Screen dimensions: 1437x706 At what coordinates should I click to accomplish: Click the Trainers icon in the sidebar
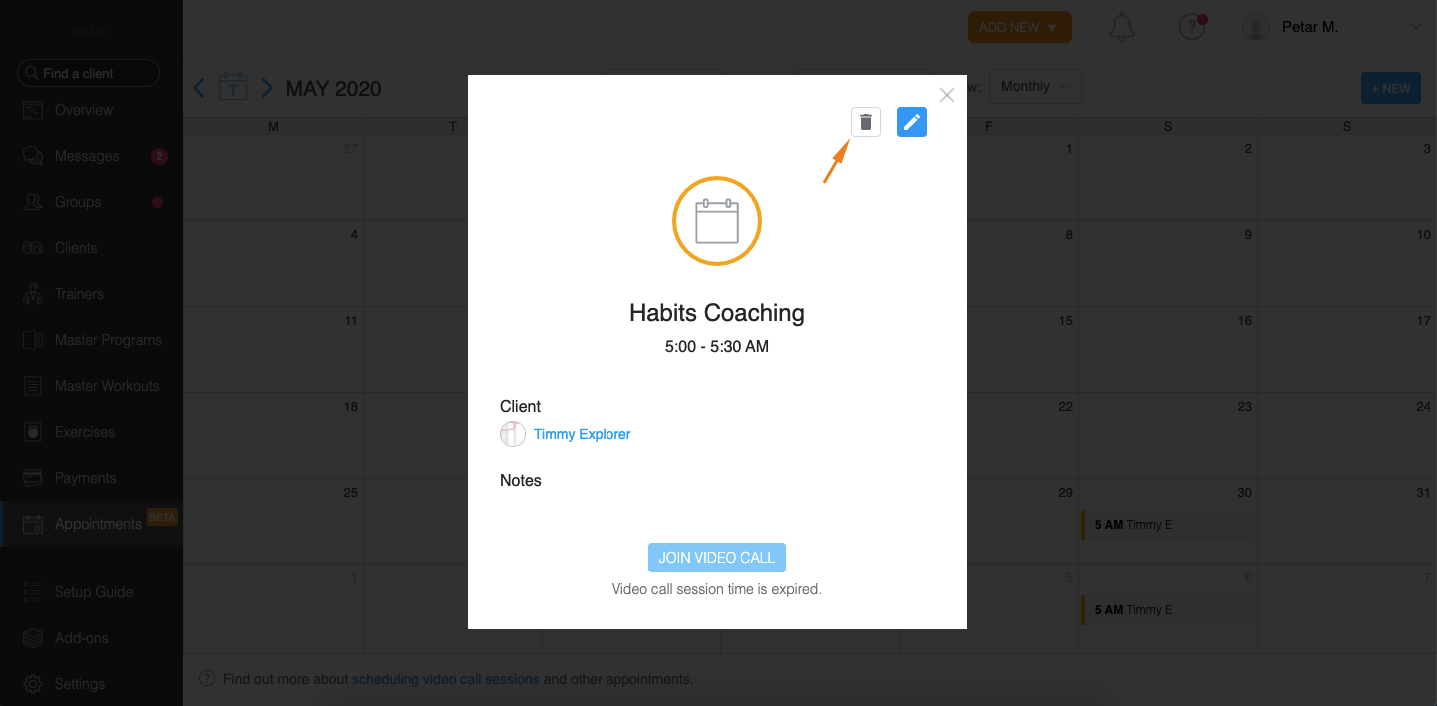click(33, 294)
